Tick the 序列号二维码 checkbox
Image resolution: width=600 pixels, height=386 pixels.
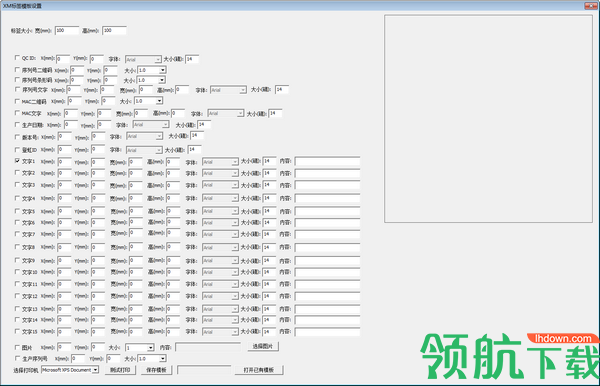(17, 70)
